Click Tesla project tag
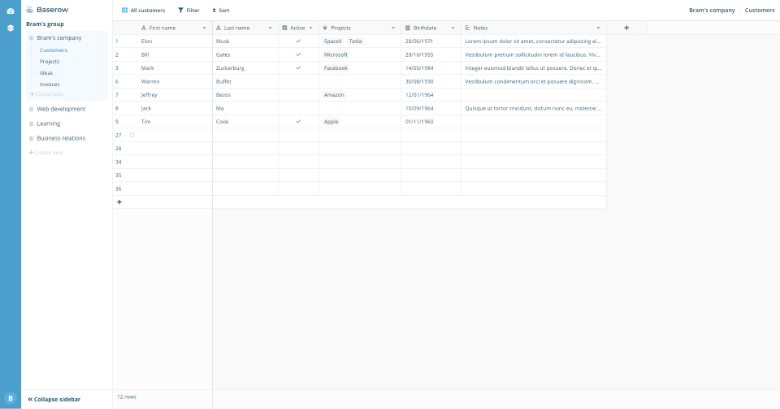 [355, 41]
